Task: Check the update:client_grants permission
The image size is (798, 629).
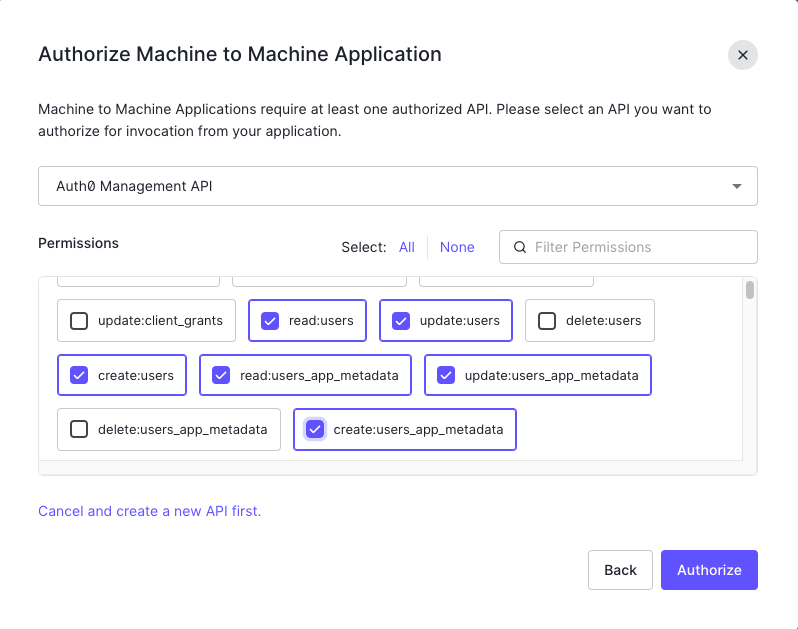Action: coord(79,321)
